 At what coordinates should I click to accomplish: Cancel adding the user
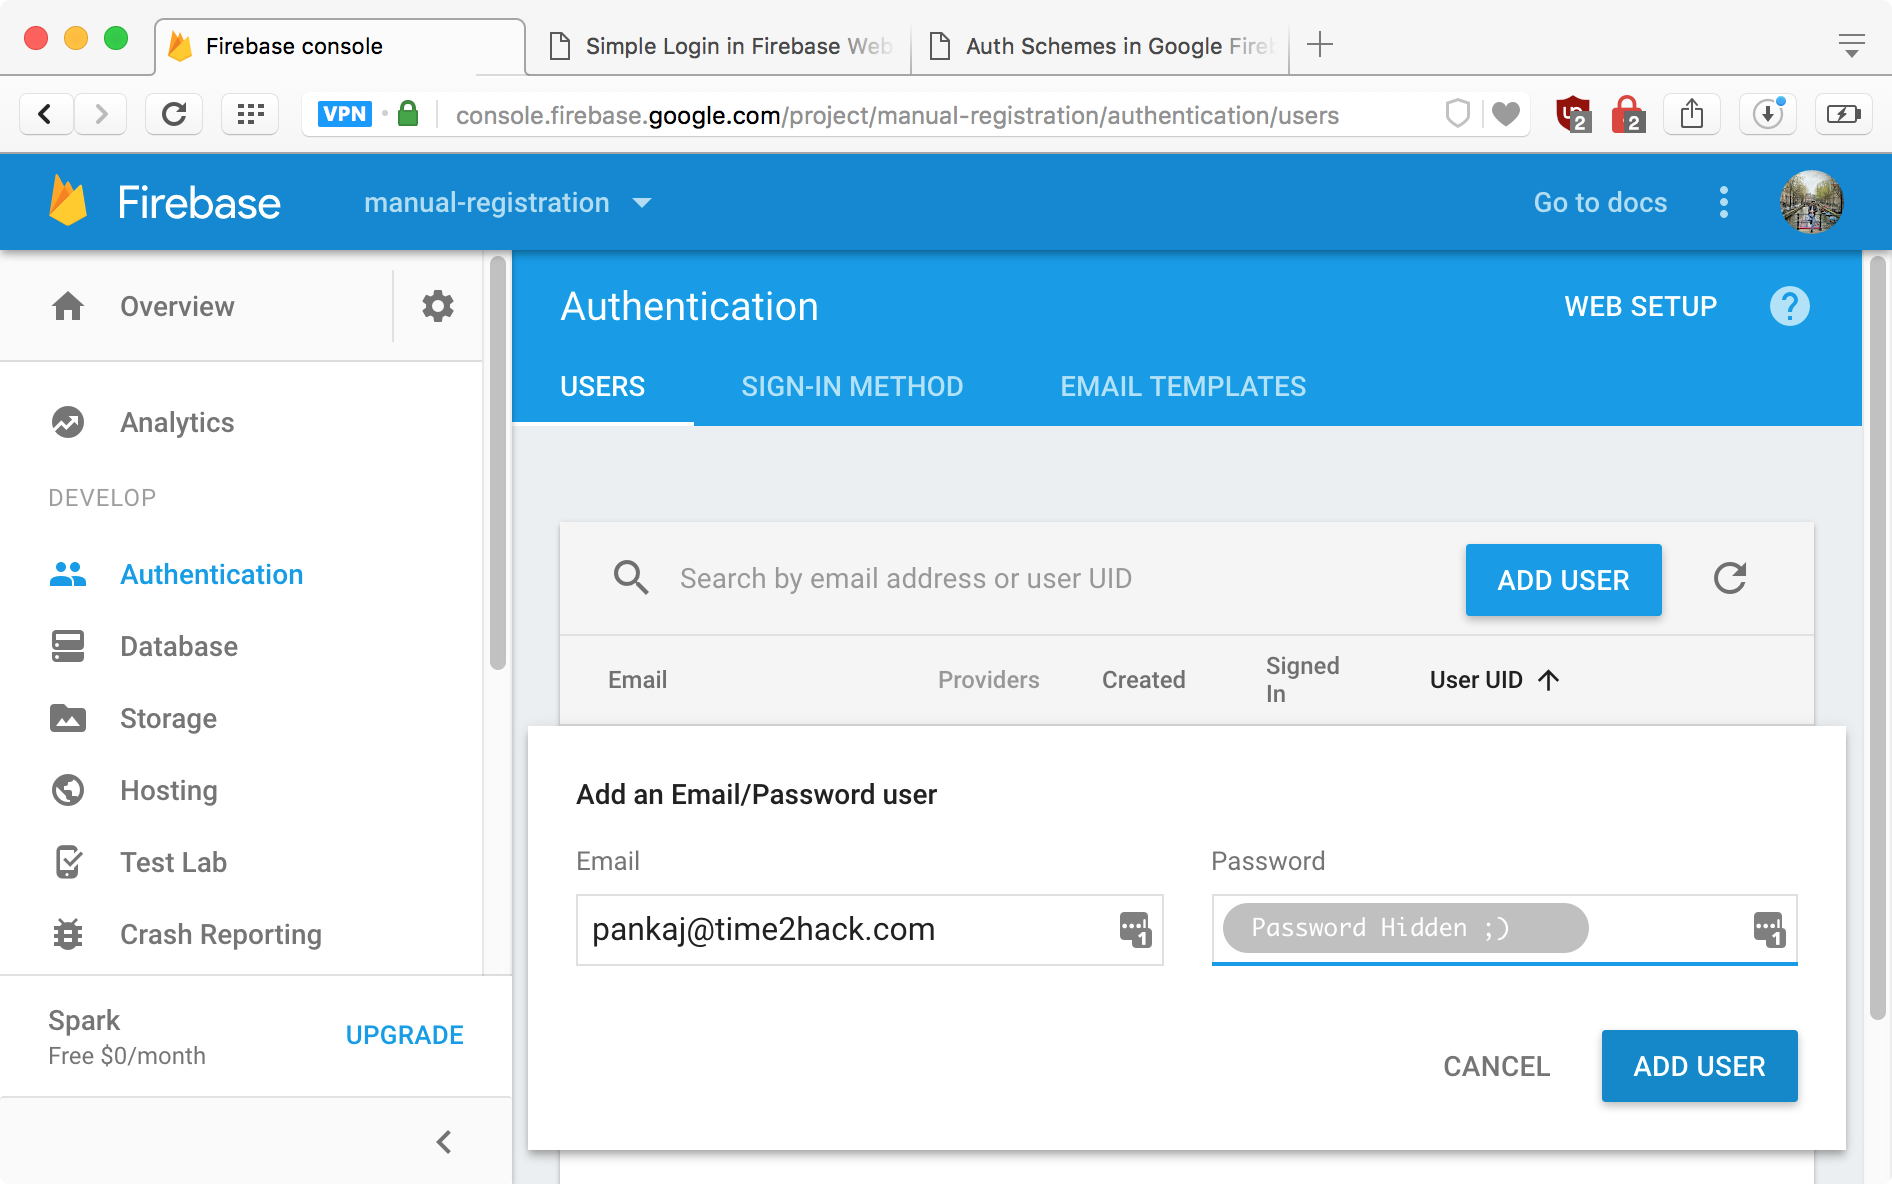pyautogui.click(x=1496, y=1066)
